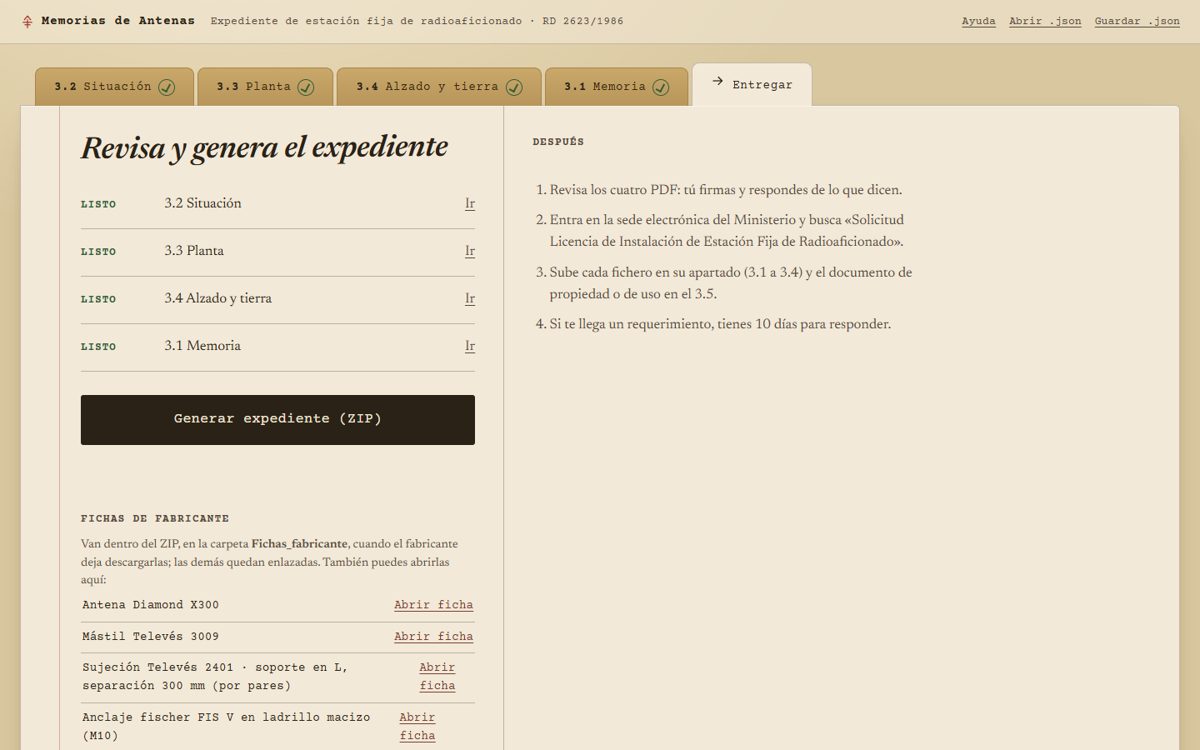The width and height of the screenshot is (1200, 750).
Task: Click Ir in the 3.1 Memoria row
Action: [x=470, y=346]
